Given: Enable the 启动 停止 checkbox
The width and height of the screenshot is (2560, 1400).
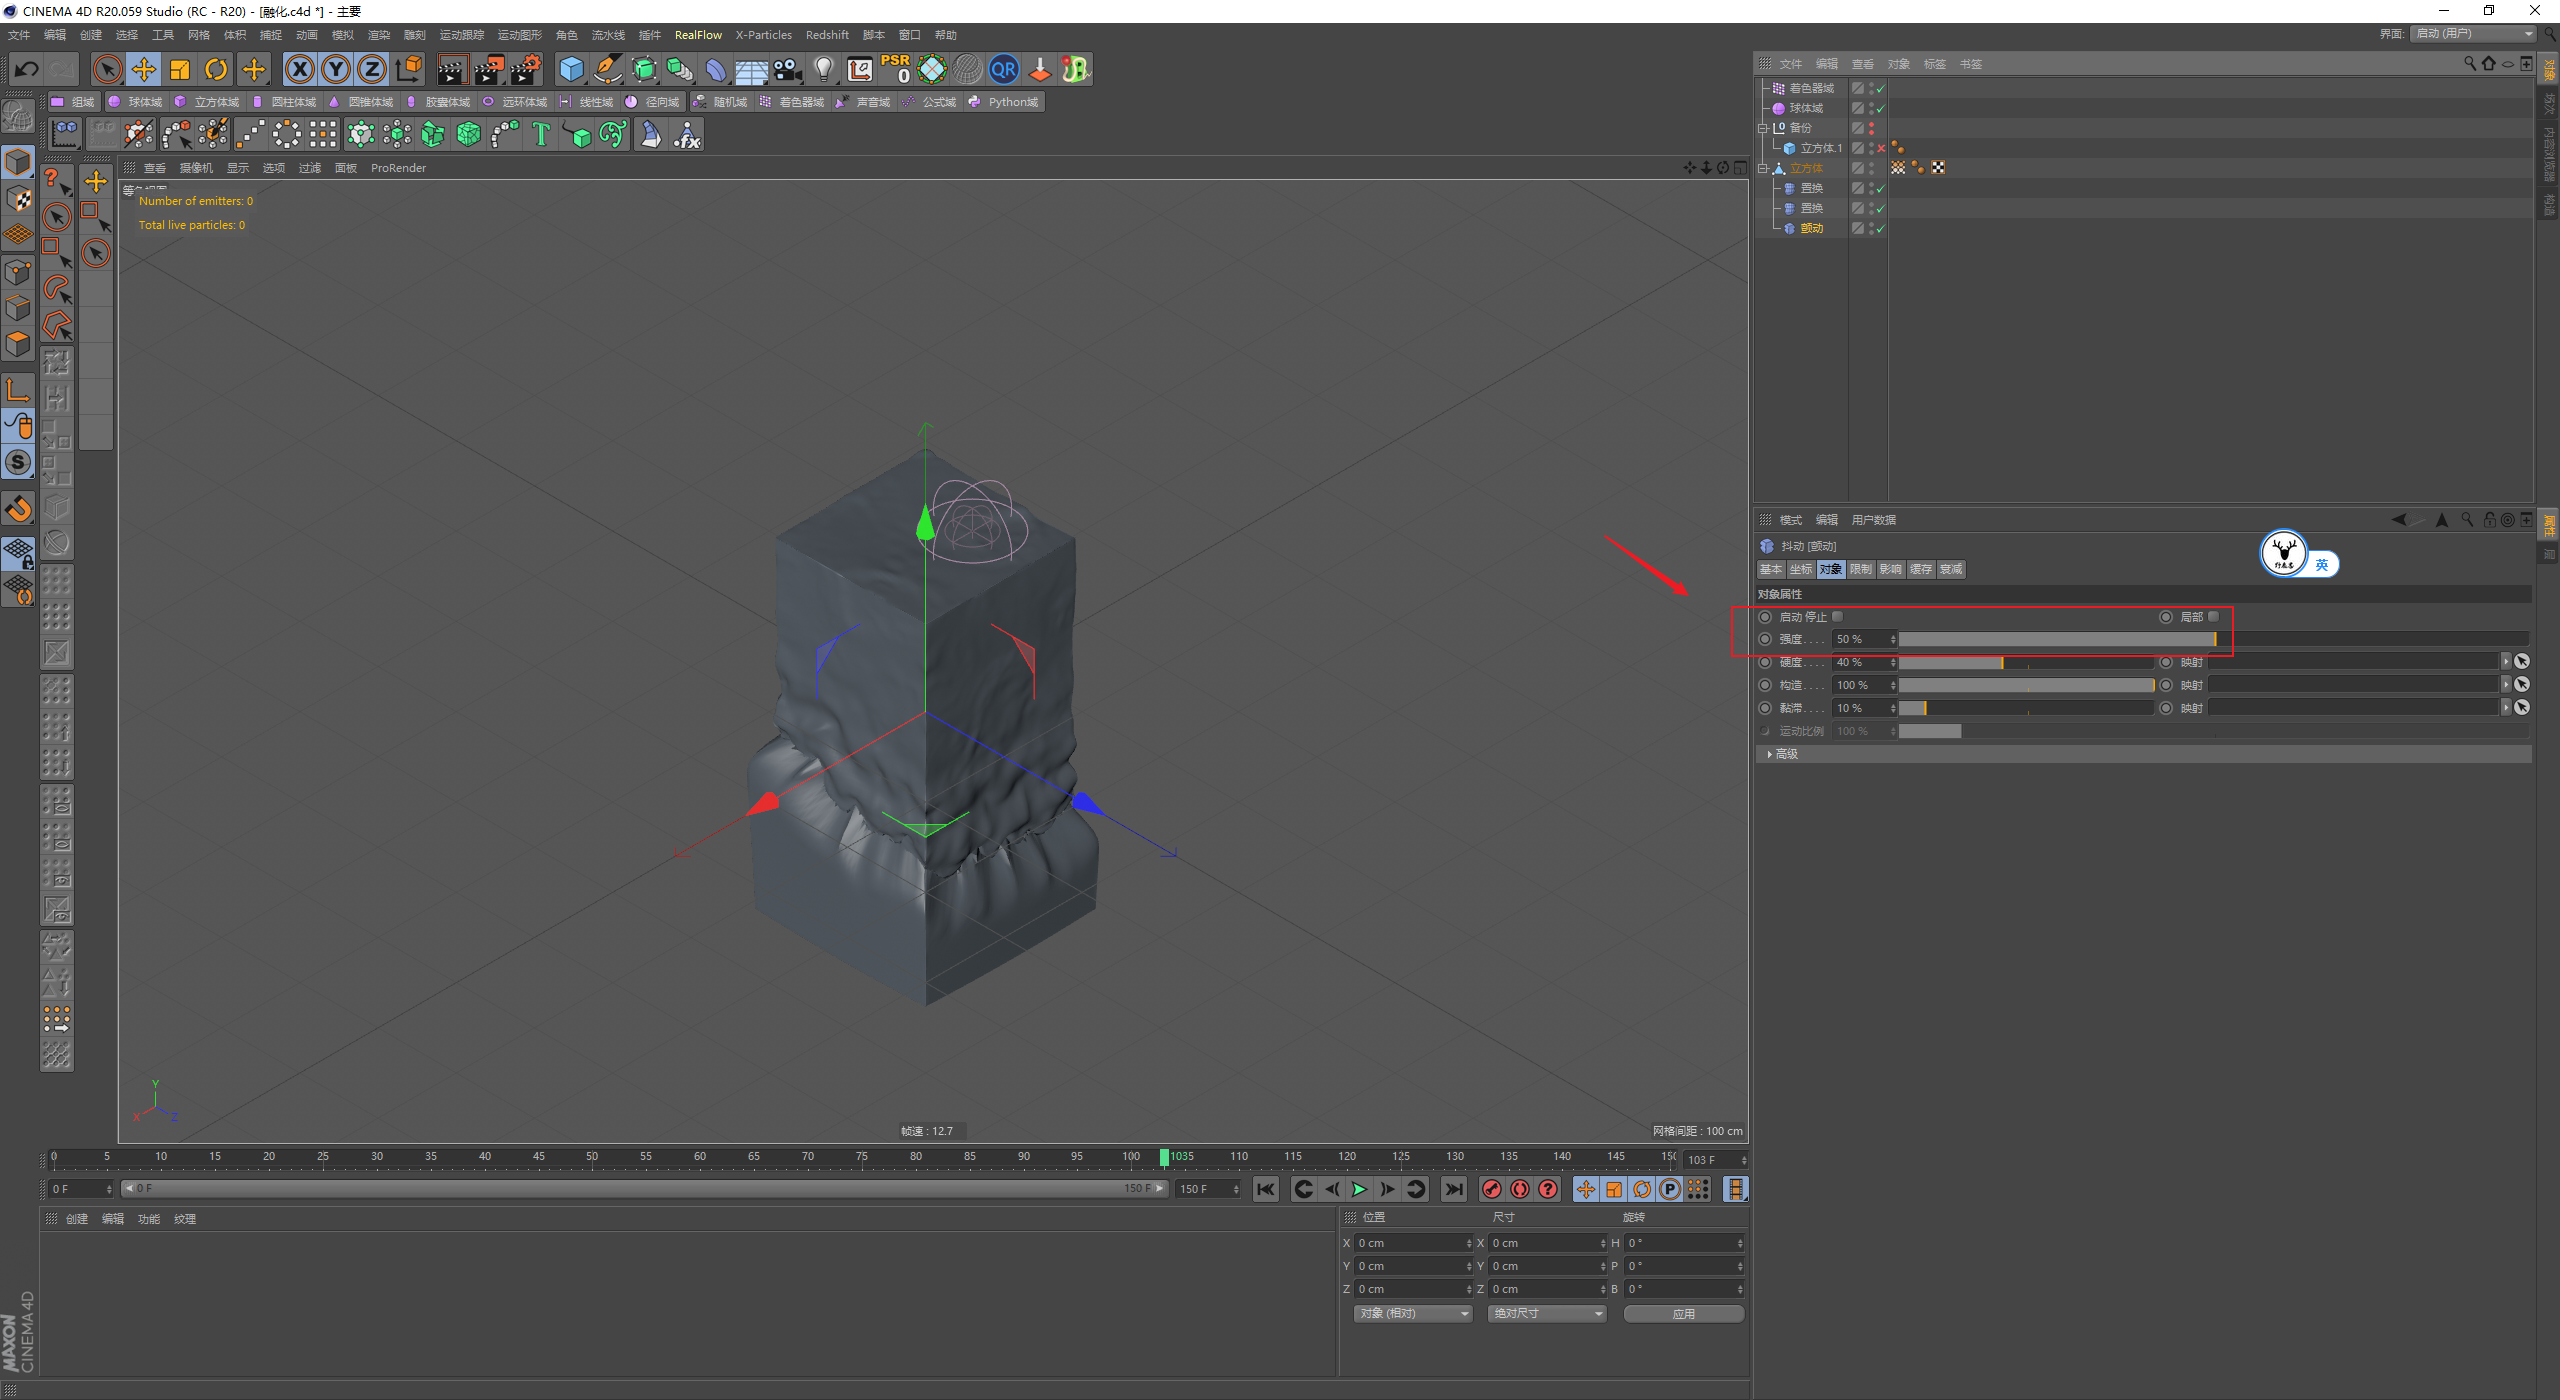Looking at the screenshot, I should (1837, 617).
